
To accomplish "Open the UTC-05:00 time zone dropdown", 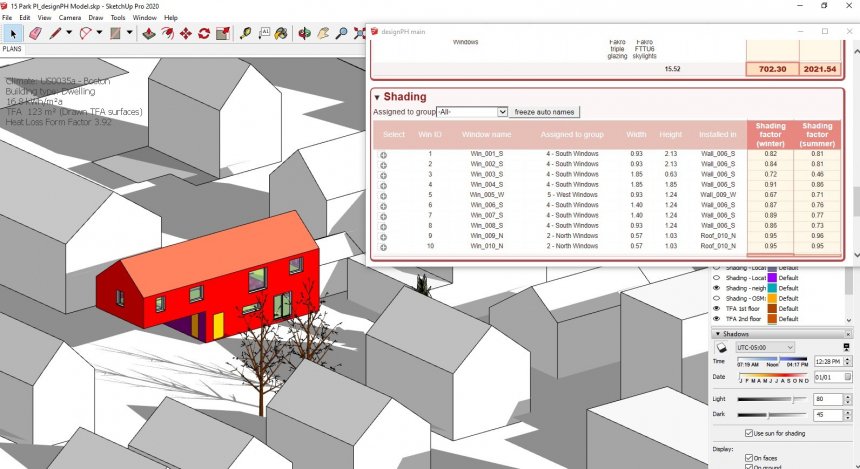I will [x=765, y=348].
